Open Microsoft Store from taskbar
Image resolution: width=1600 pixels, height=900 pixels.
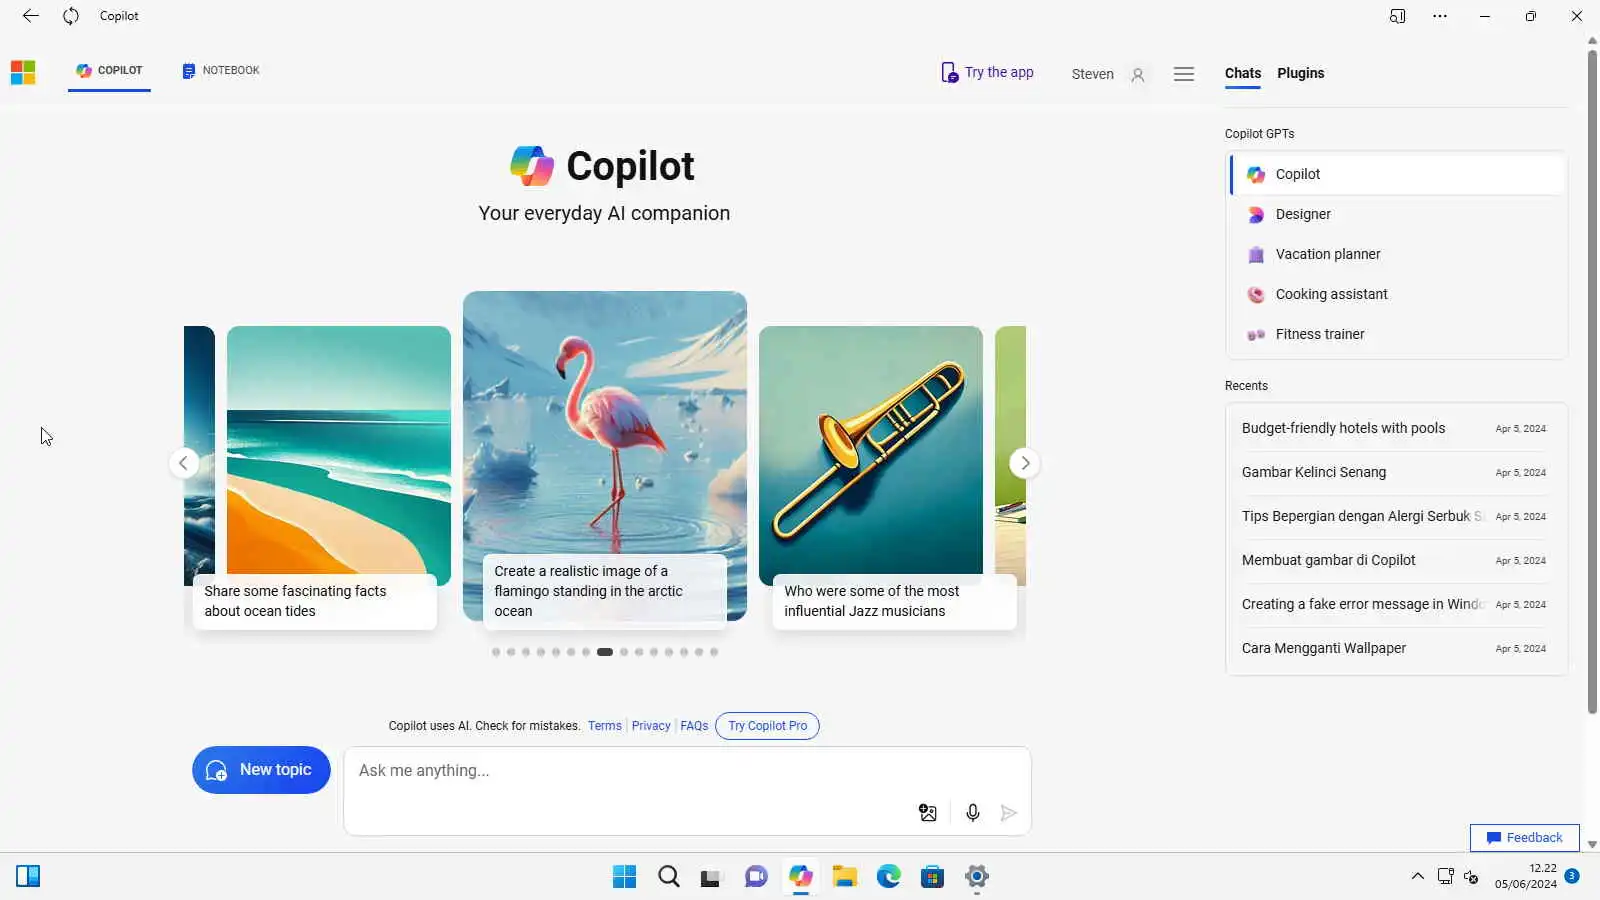(x=933, y=877)
